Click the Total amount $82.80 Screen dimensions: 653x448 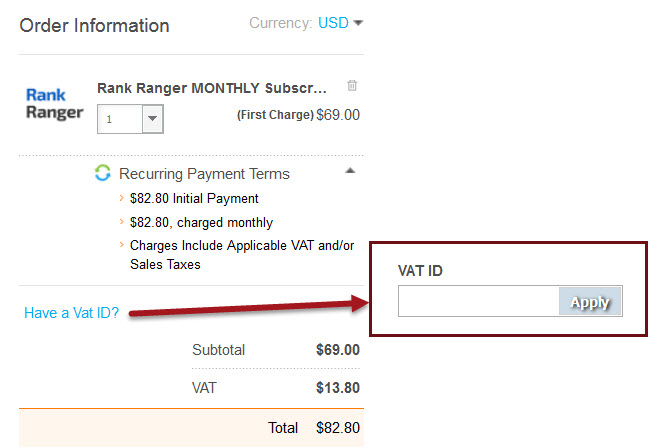click(x=337, y=428)
